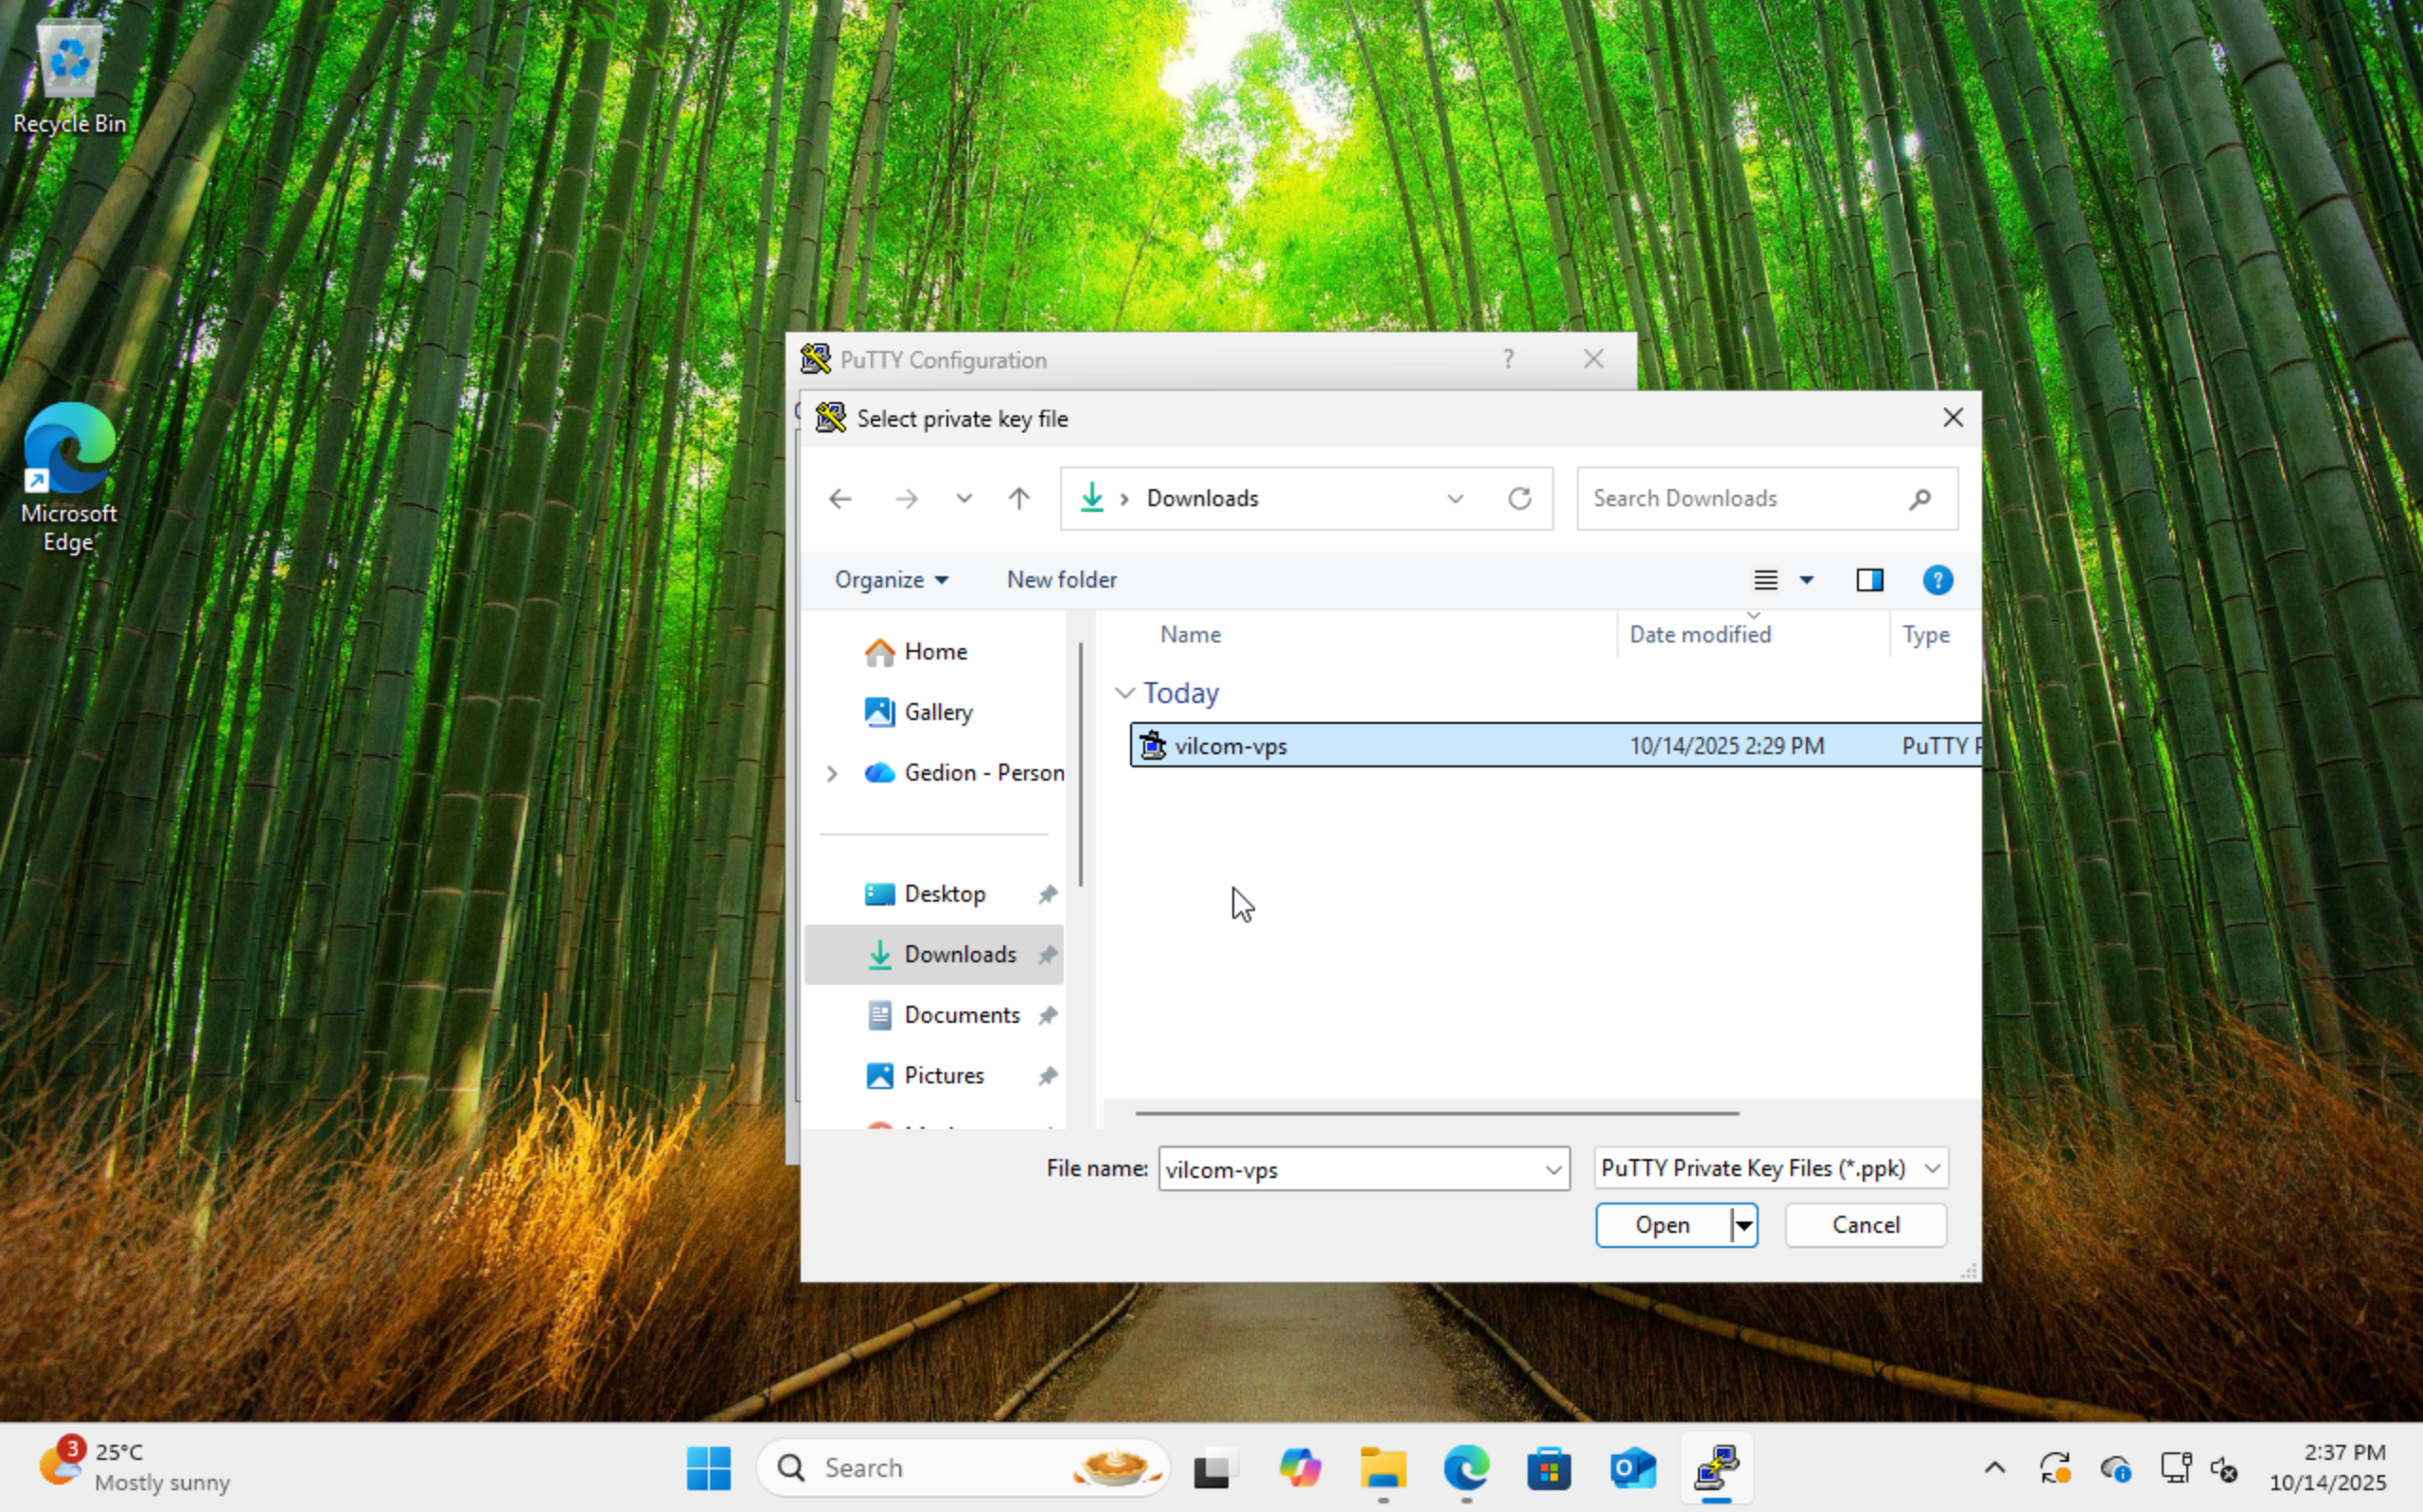Viewport: 2423px width, 1512px height.
Task: Collapse the Today group
Action: click(1125, 693)
